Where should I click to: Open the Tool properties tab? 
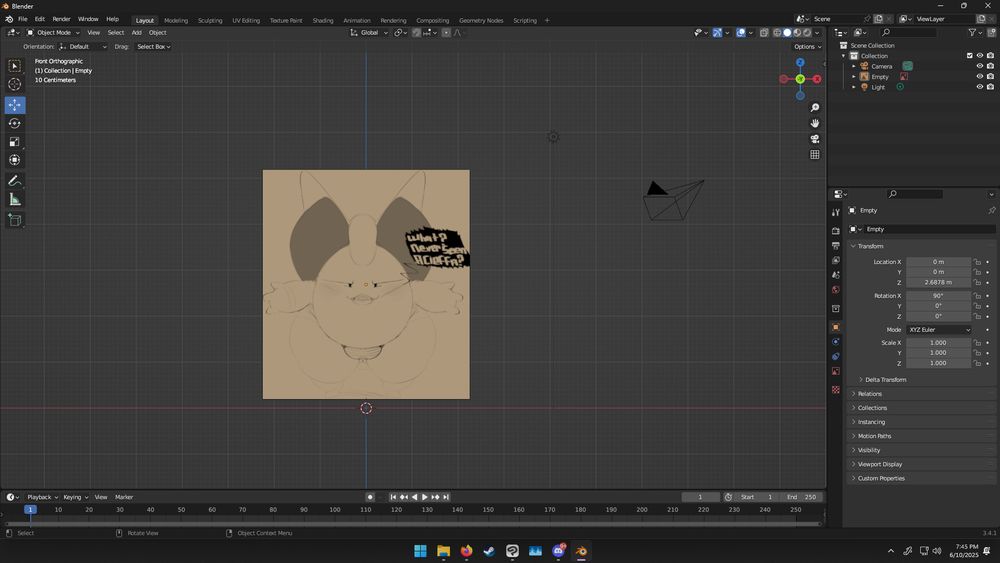(835, 212)
